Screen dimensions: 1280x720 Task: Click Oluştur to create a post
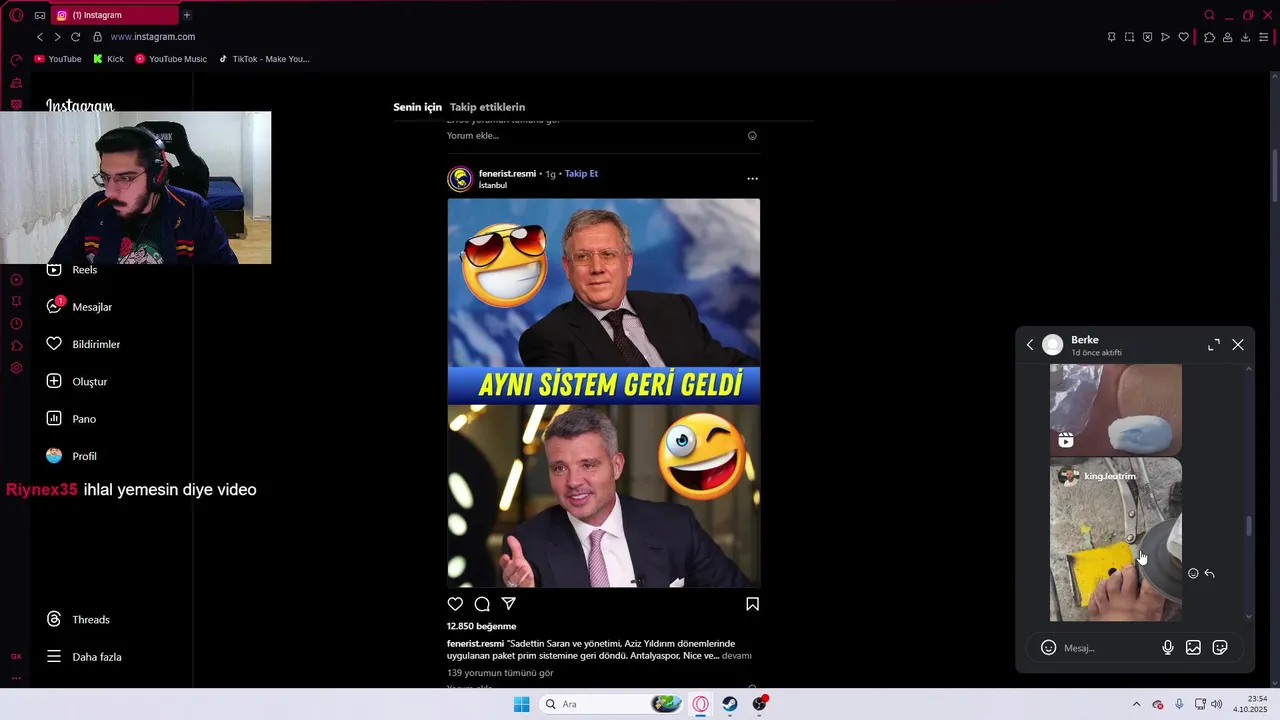coord(76,382)
